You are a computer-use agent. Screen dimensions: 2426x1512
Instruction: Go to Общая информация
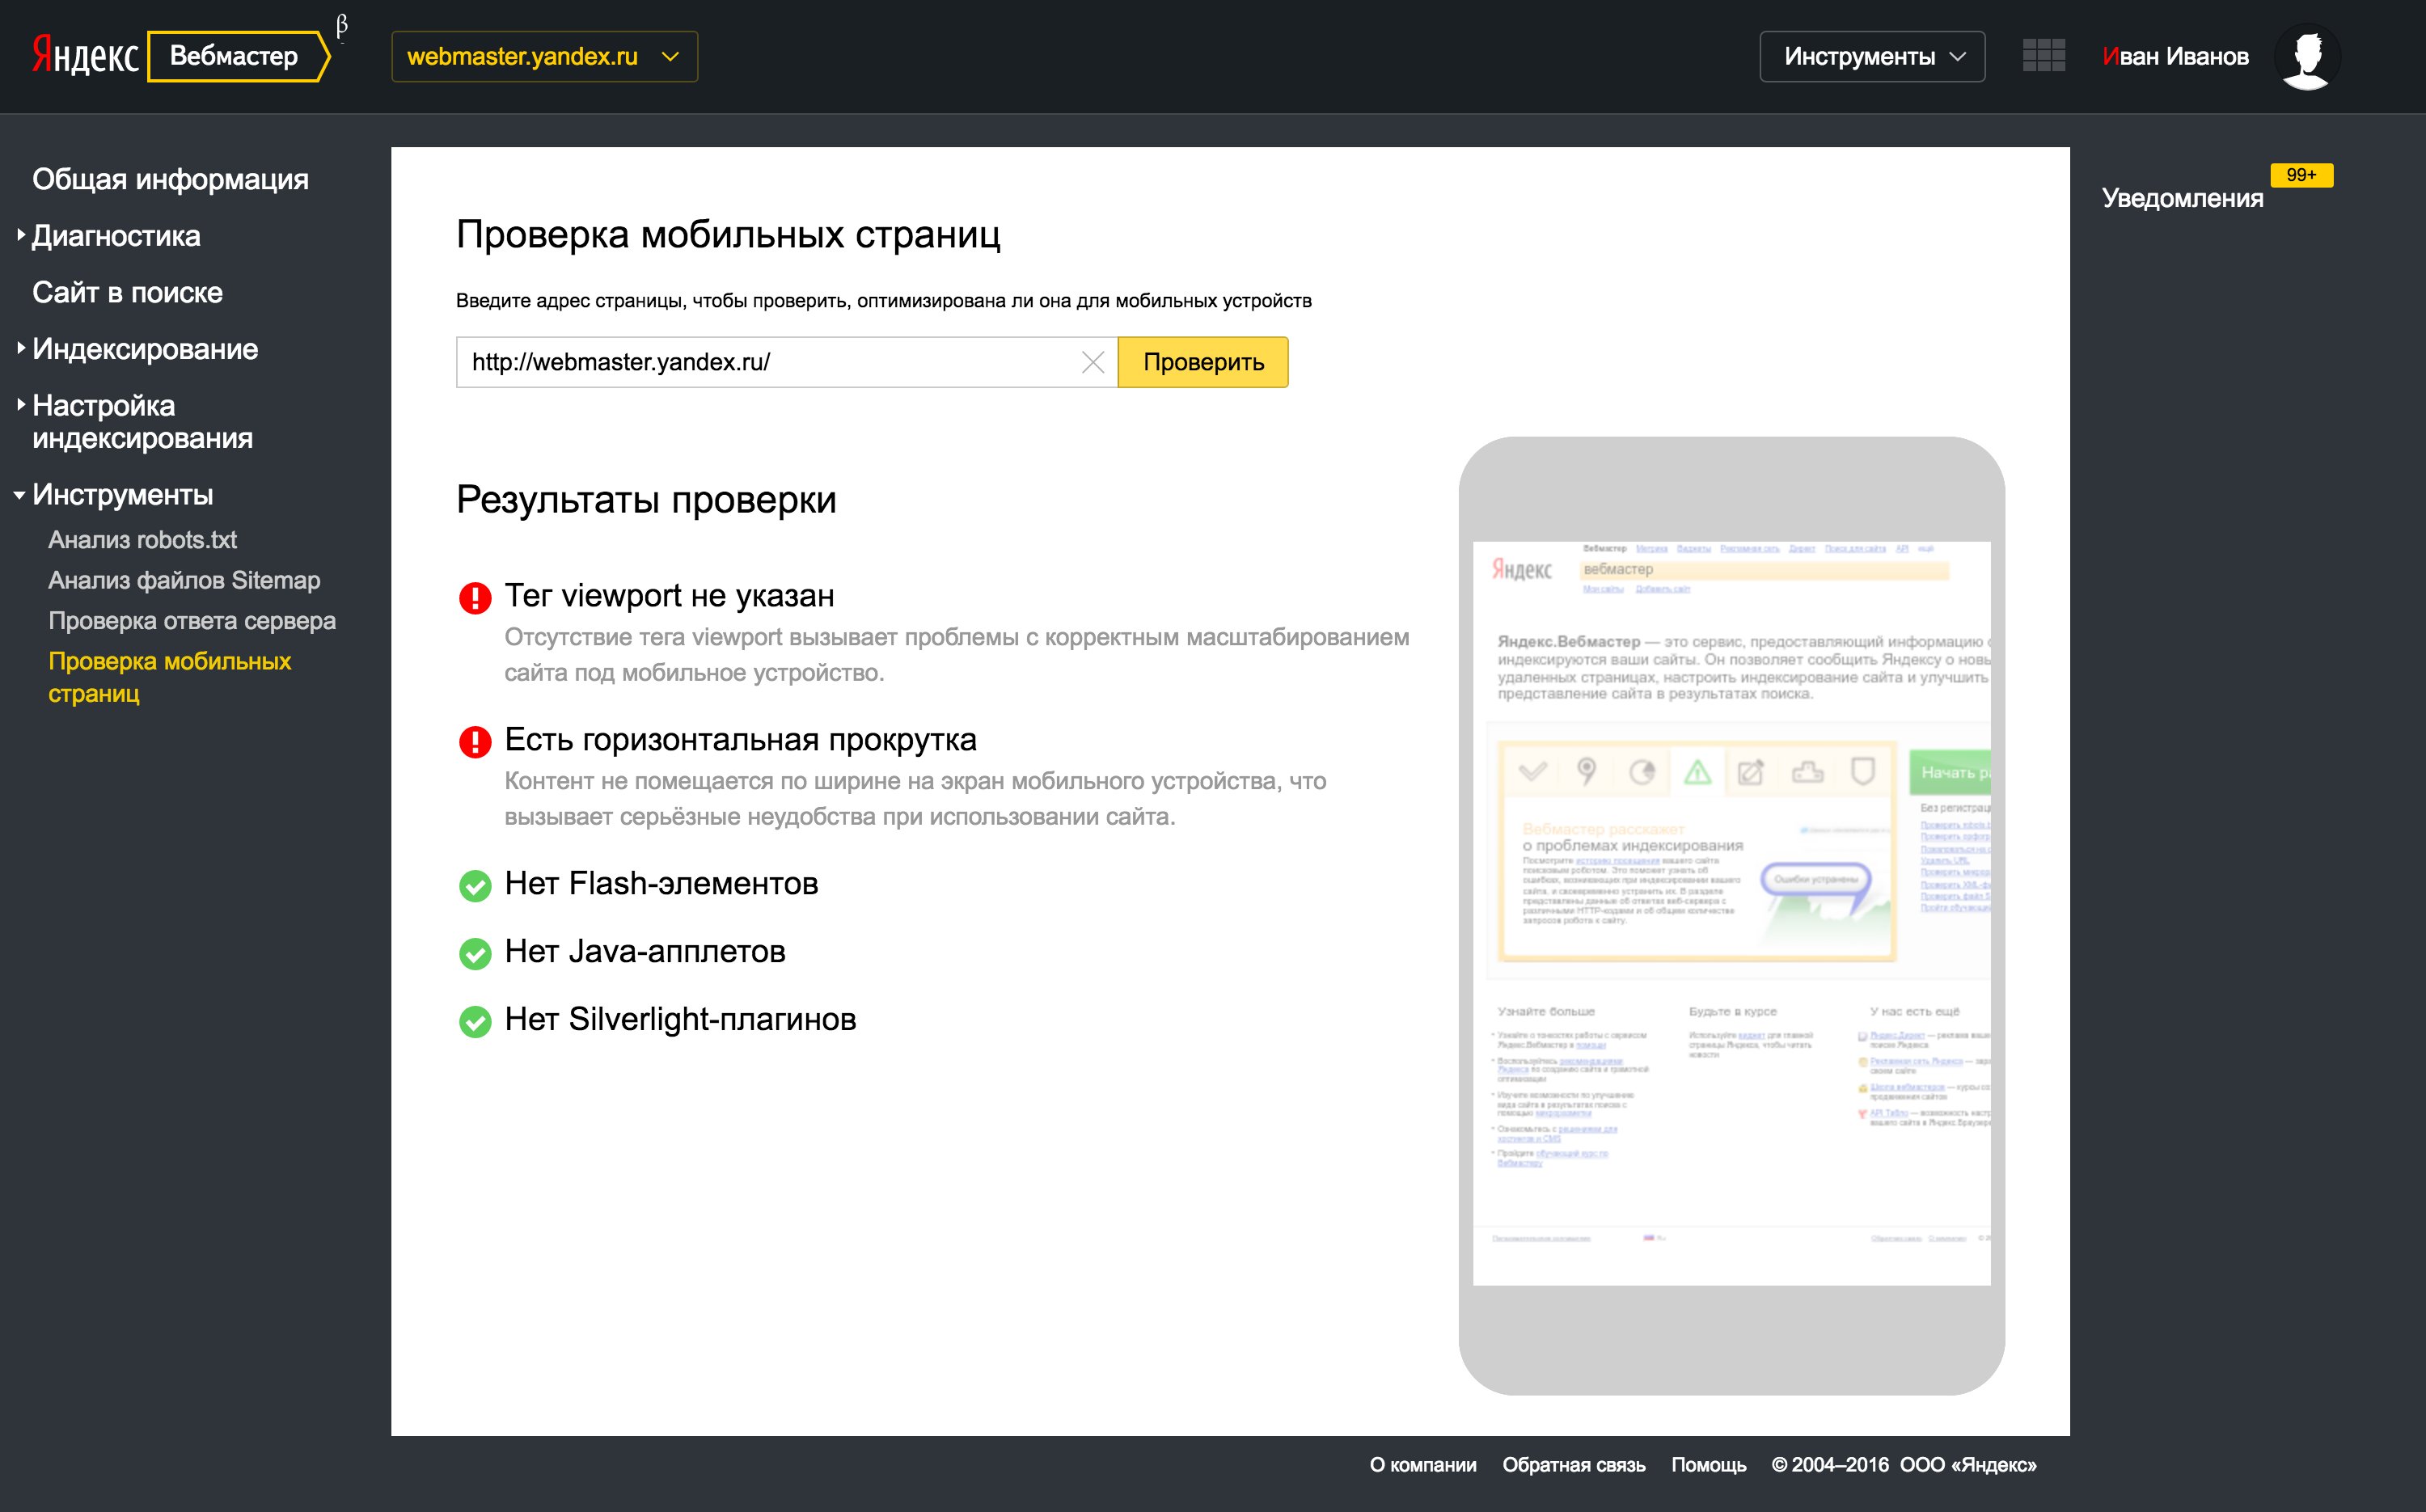point(170,179)
